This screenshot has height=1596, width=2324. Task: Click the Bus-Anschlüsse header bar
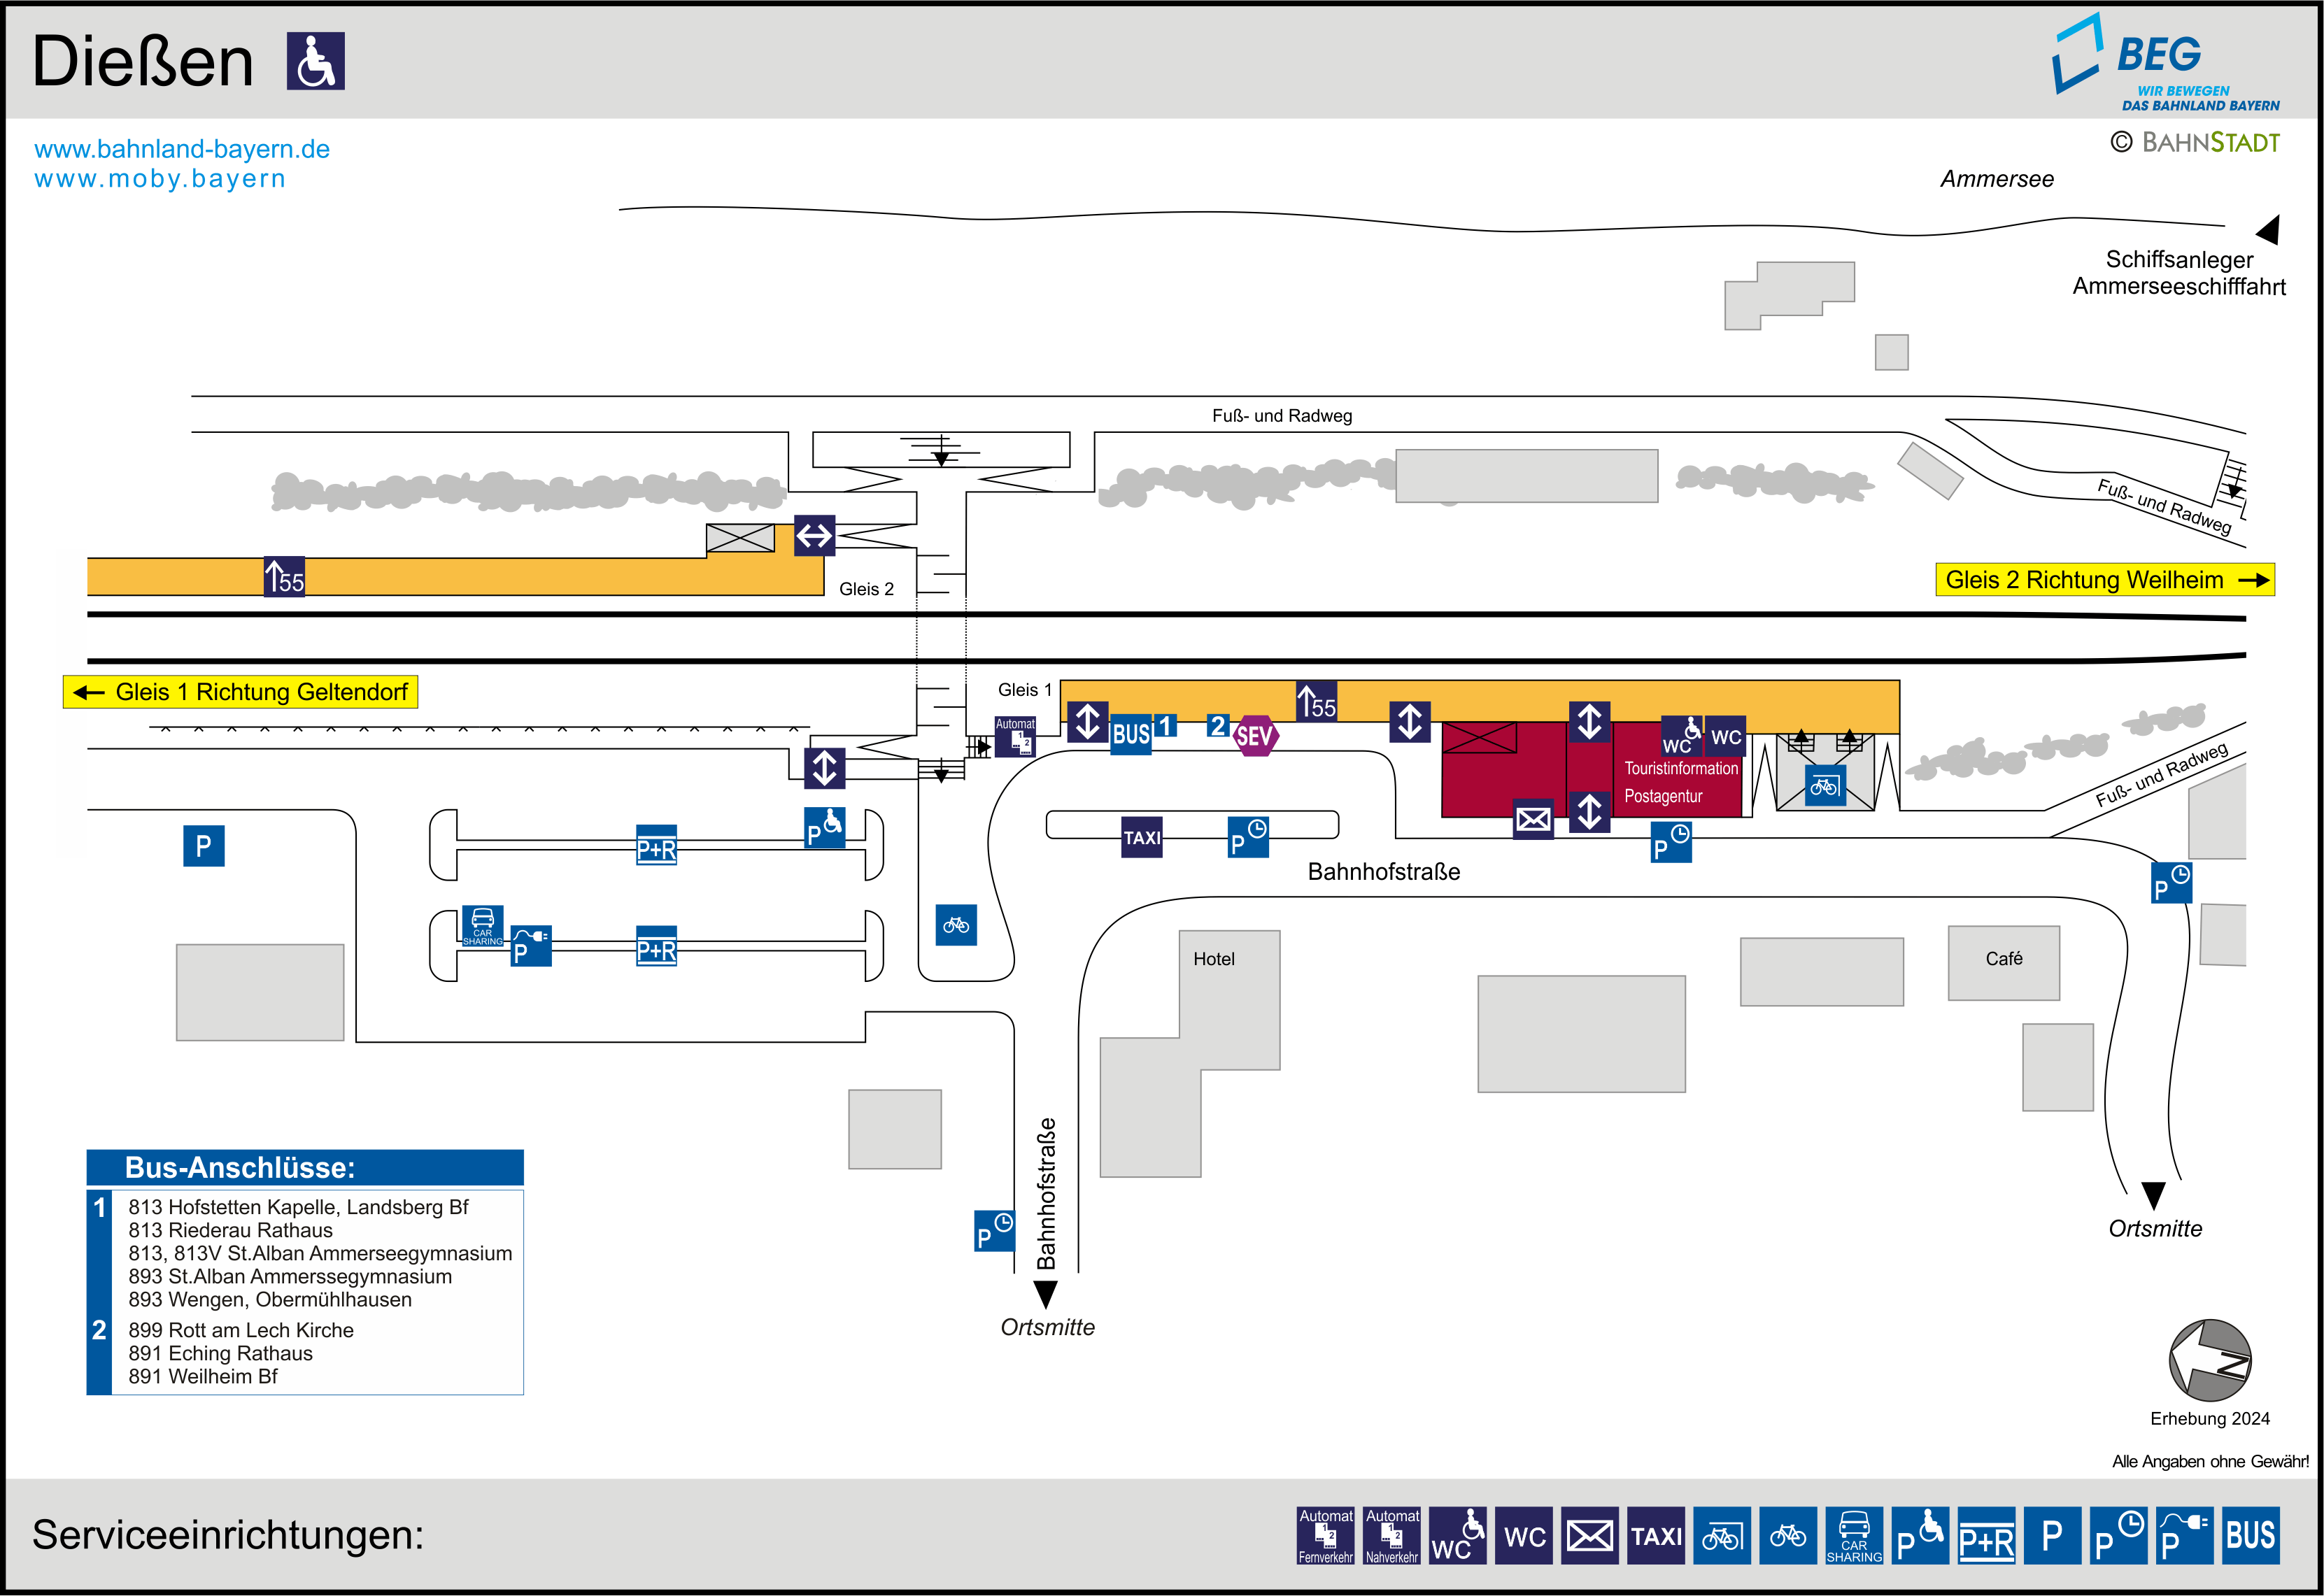(305, 1168)
